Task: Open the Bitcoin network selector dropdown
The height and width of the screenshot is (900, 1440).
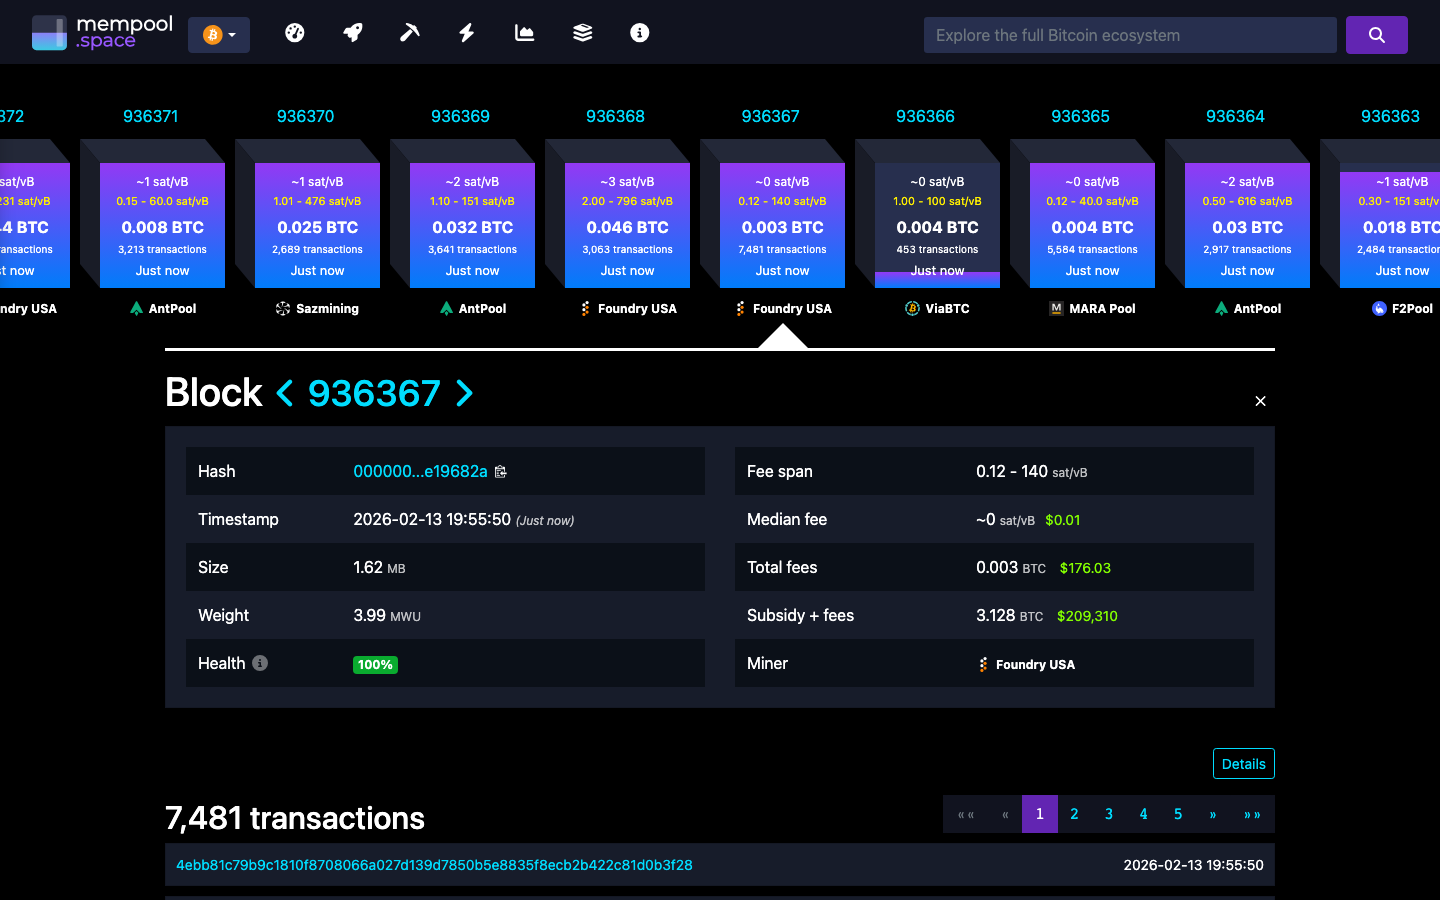Action: [219, 33]
